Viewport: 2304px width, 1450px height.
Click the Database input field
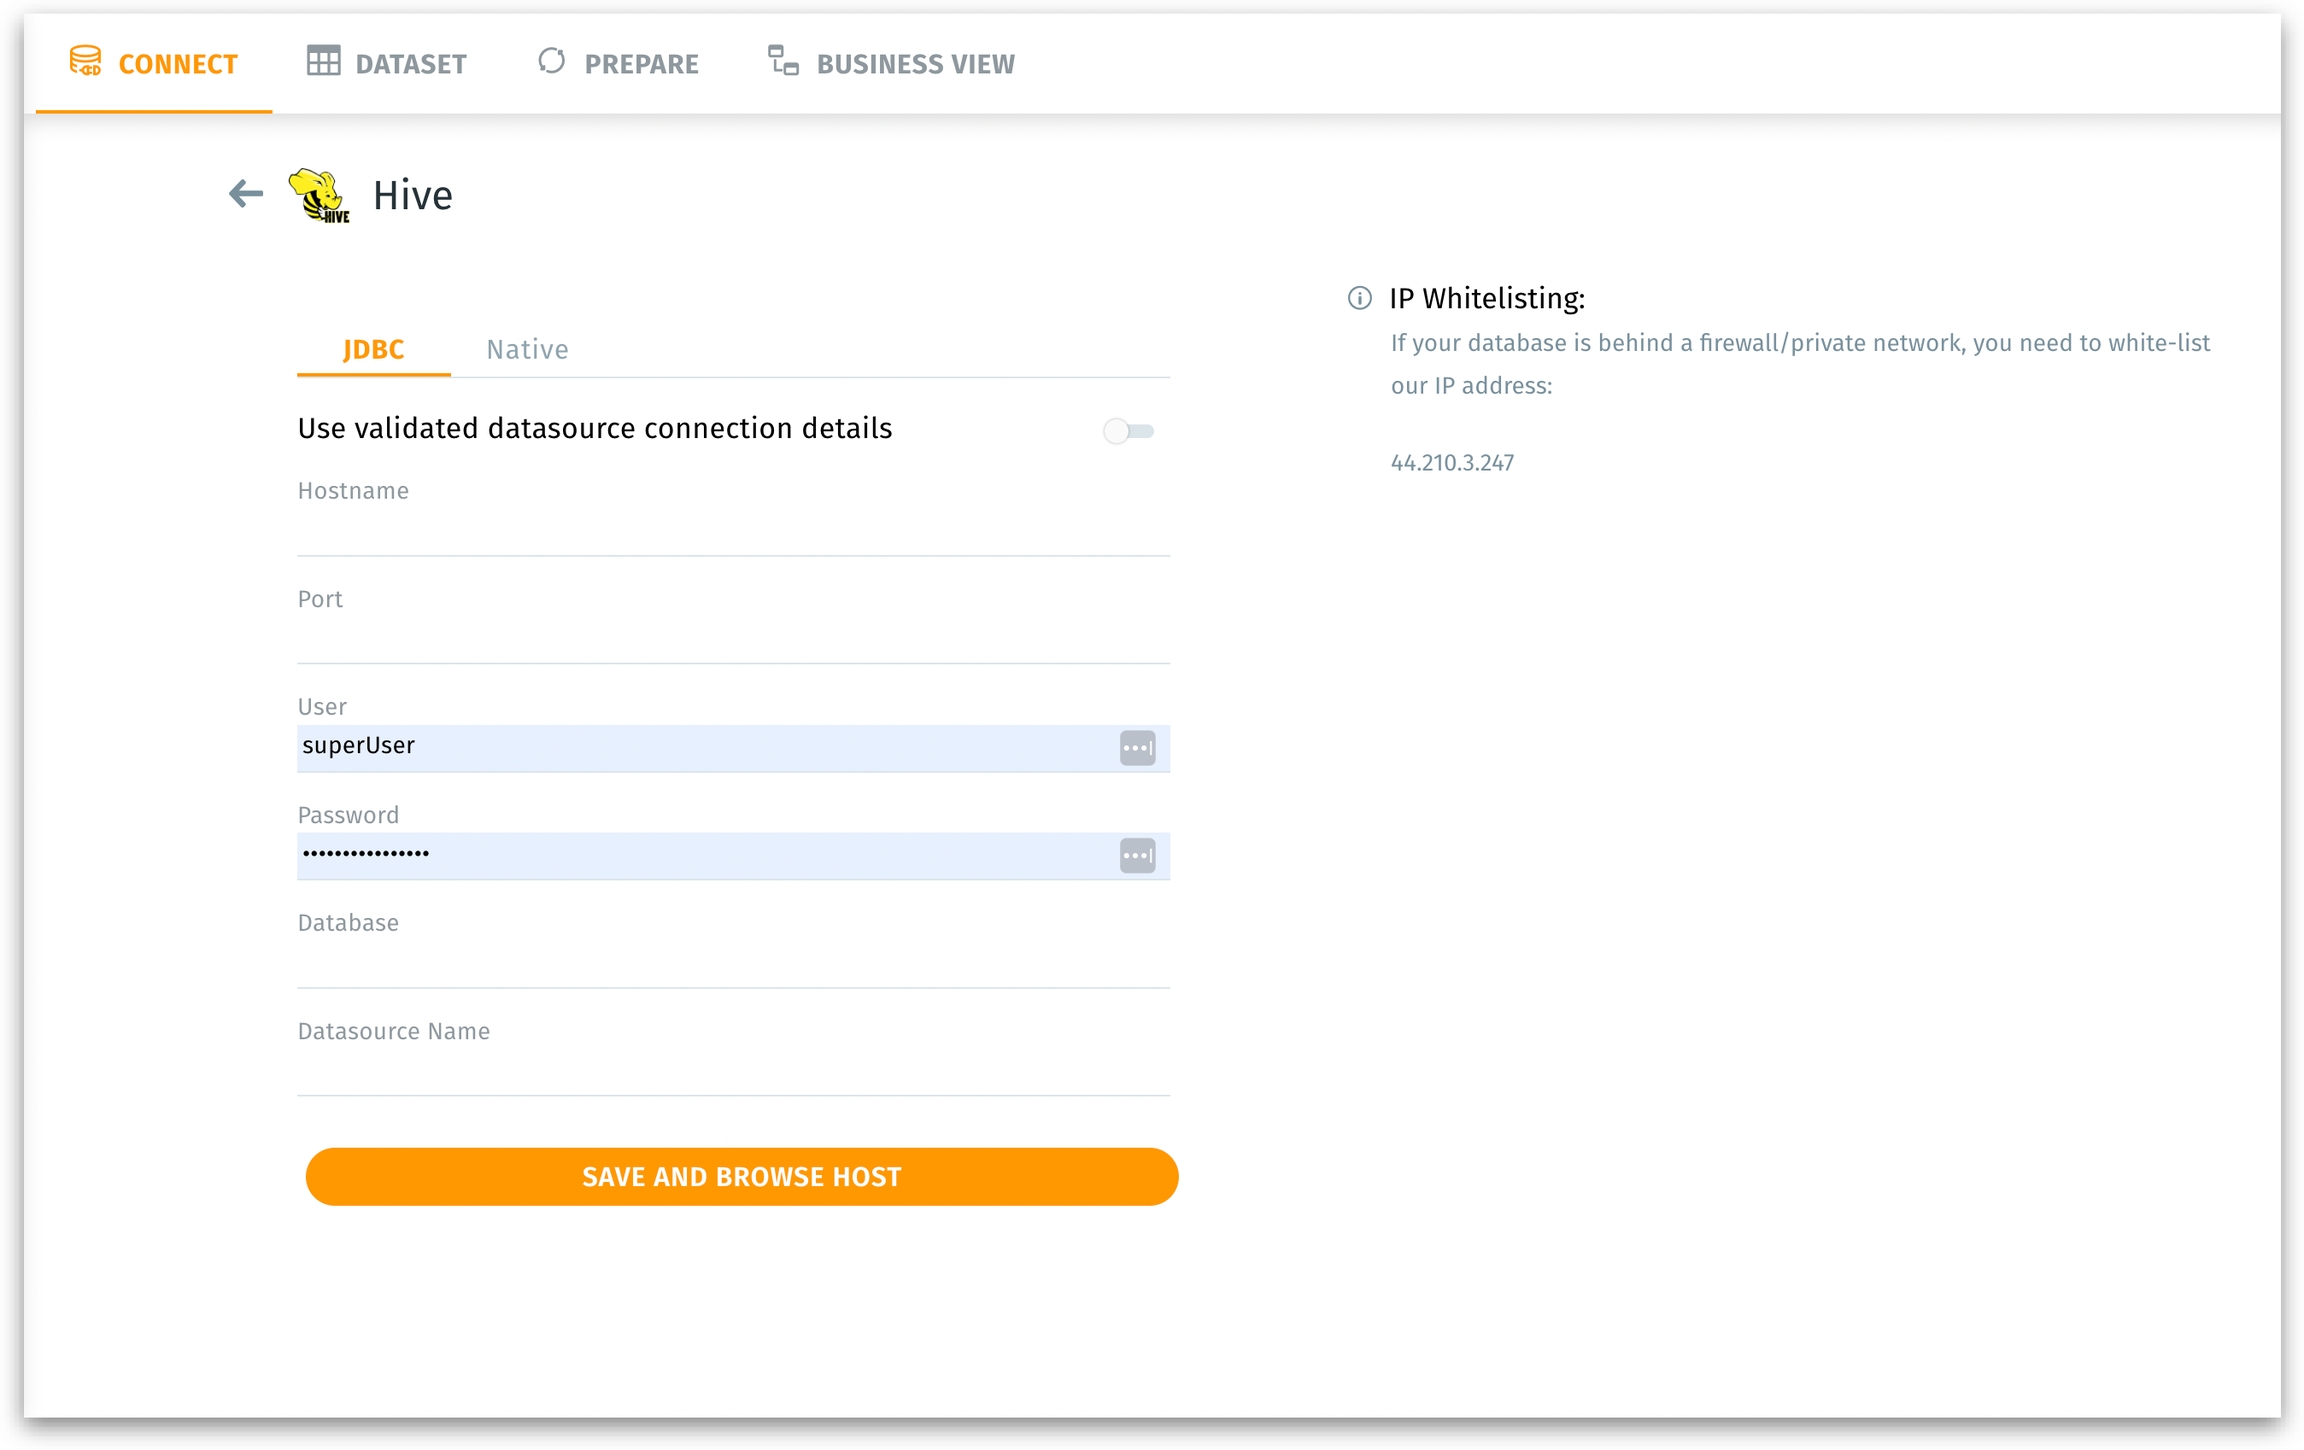point(733,965)
